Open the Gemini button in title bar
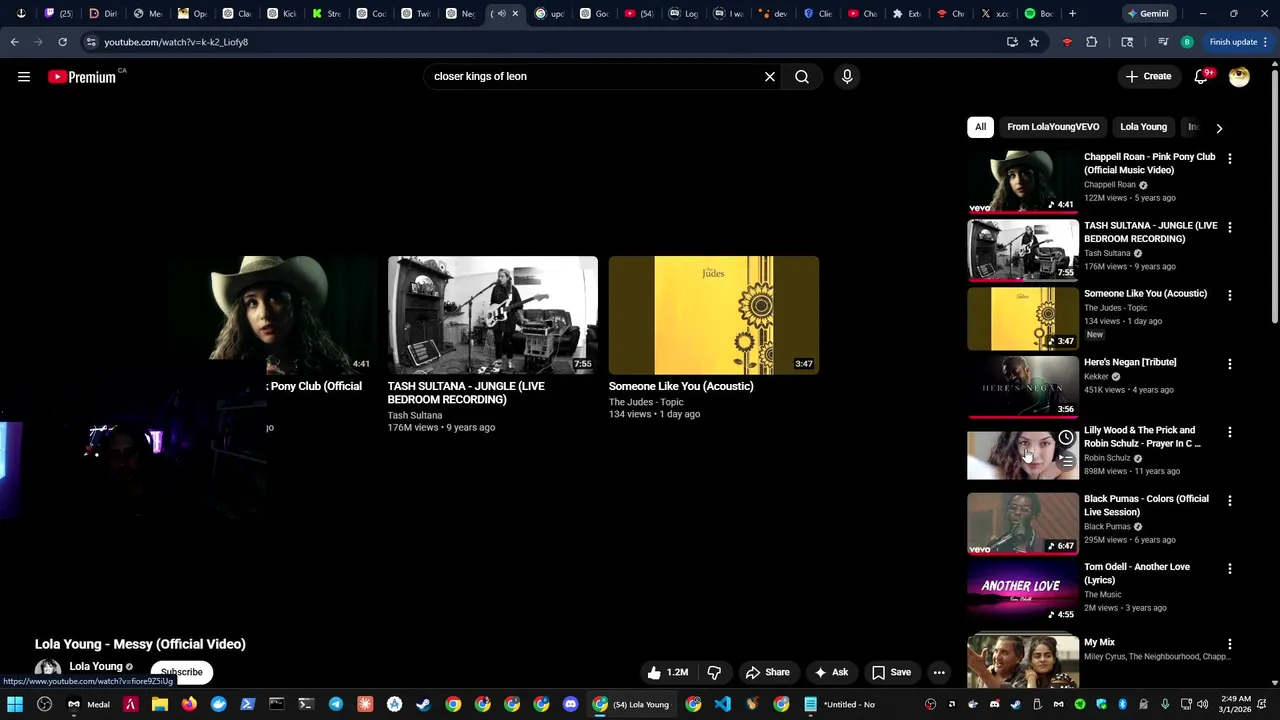1280x720 pixels. click(x=1147, y=14)
